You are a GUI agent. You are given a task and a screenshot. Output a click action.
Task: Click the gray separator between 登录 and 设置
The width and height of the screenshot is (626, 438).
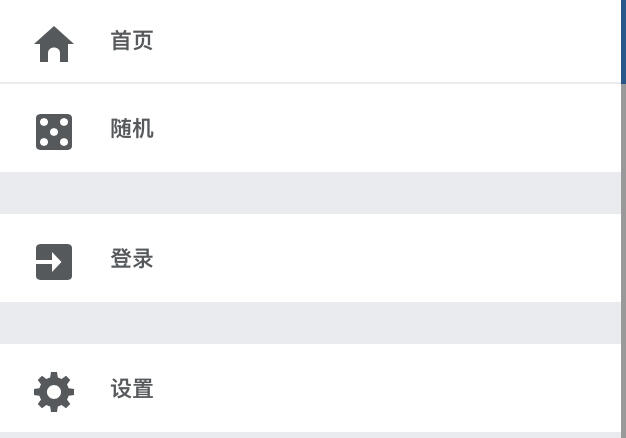coord(310,323)
